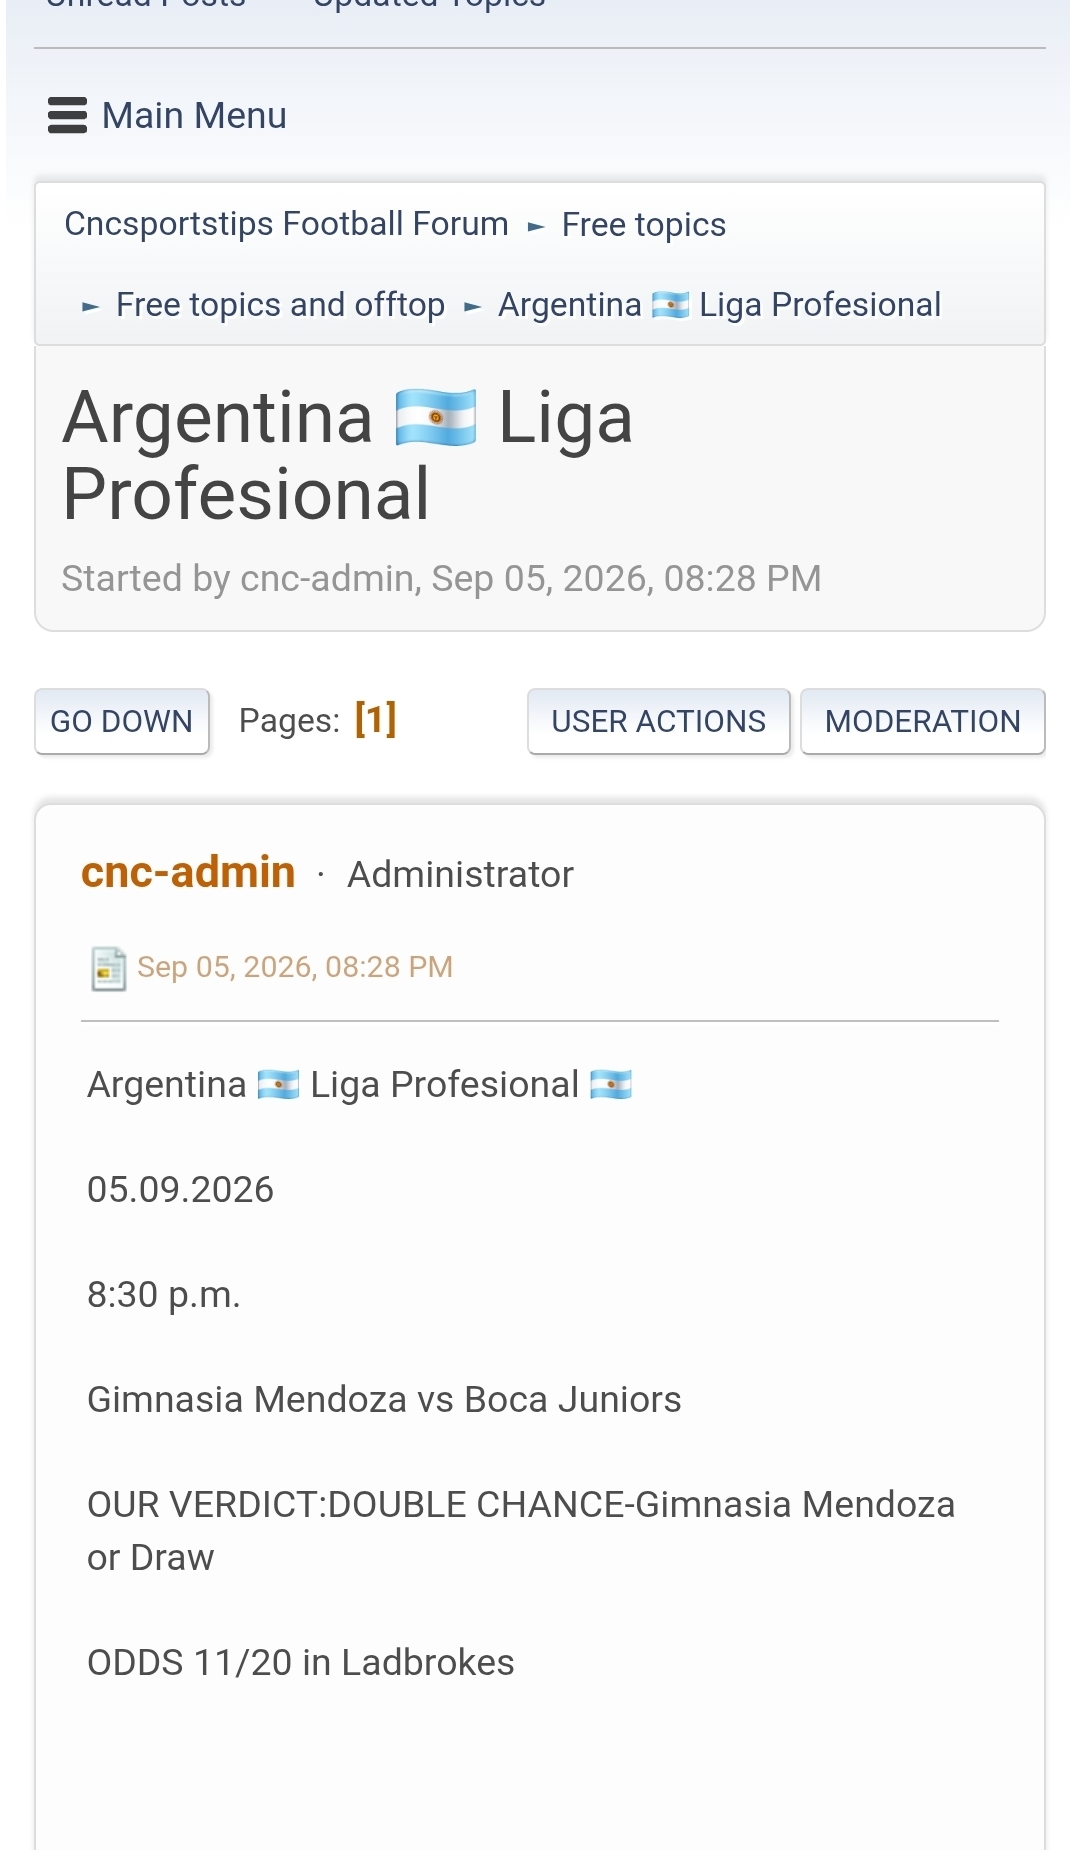The width and height of the screenshot is (1070, 1850).
Task: Click Argentina flag in topic title
Action: pyautogui.click(x=436, y=418)
